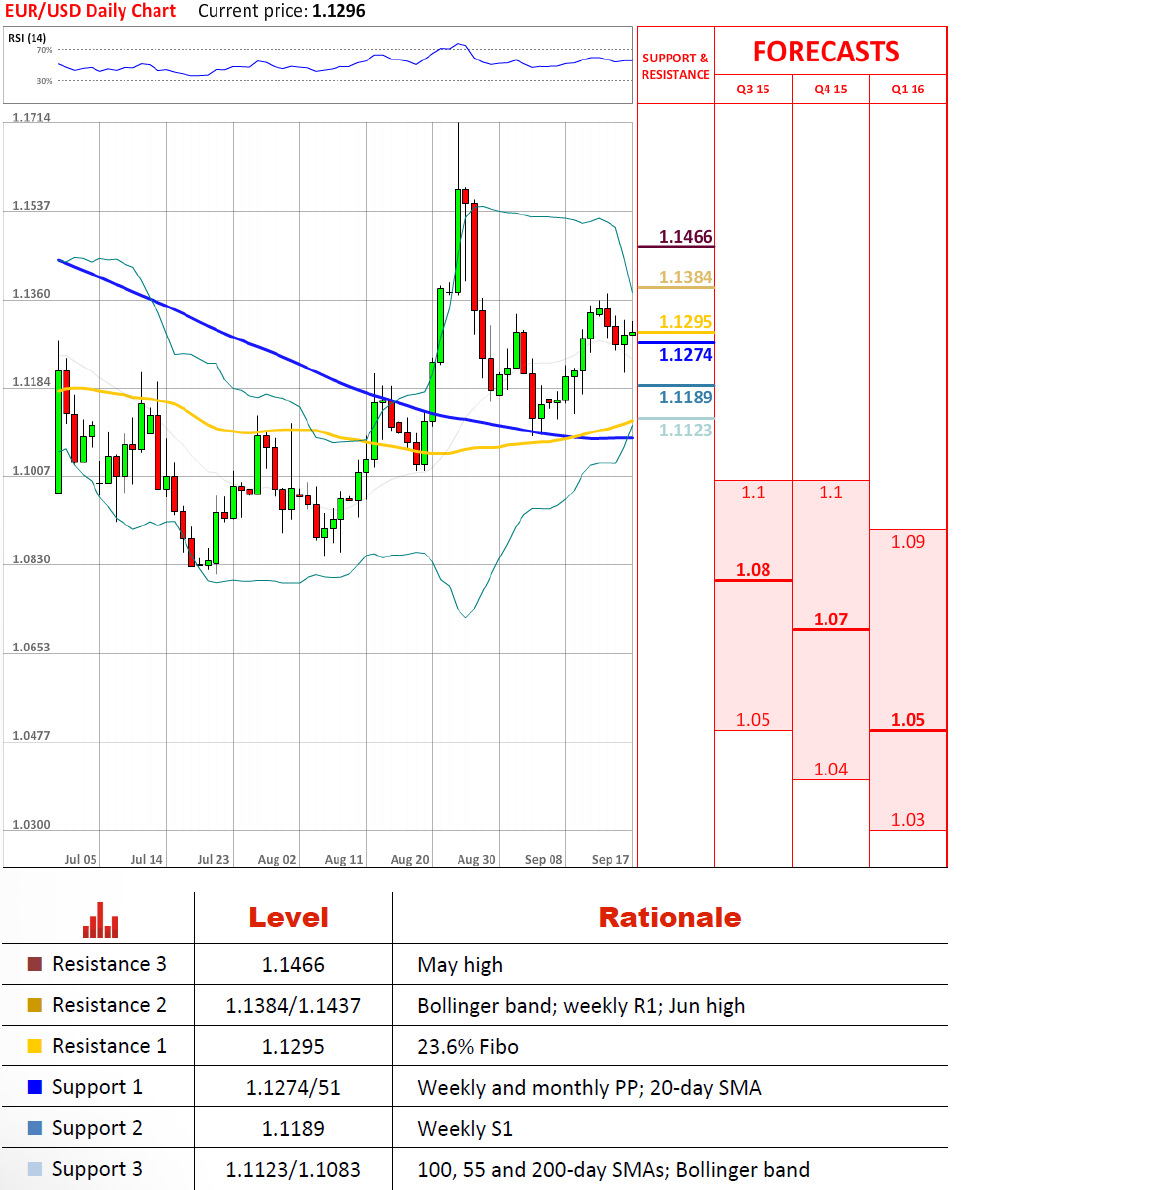Click the Resistance 3 row label
The image size is (1152, 1190).
point(109,964)
